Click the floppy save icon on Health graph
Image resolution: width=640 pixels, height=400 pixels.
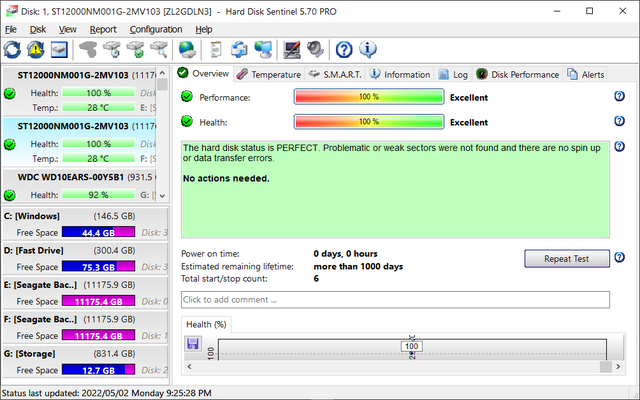[193, 344]
